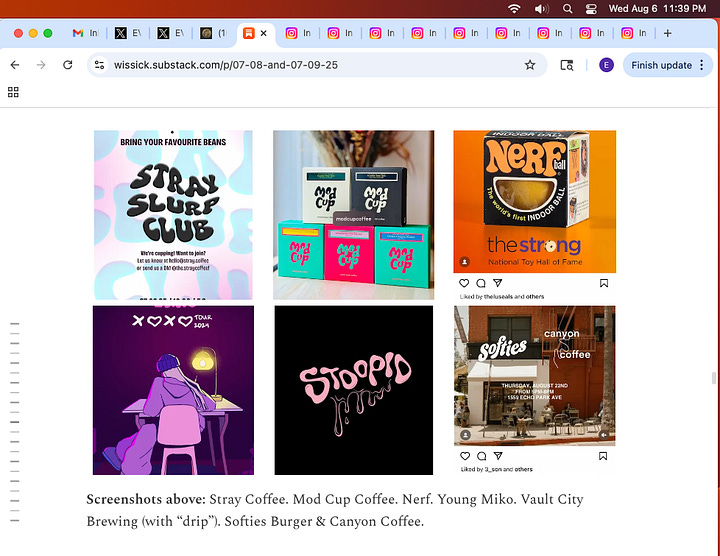Open the Softies Canyon Coffee image
720x556 pixels.
tap(534, 376)
